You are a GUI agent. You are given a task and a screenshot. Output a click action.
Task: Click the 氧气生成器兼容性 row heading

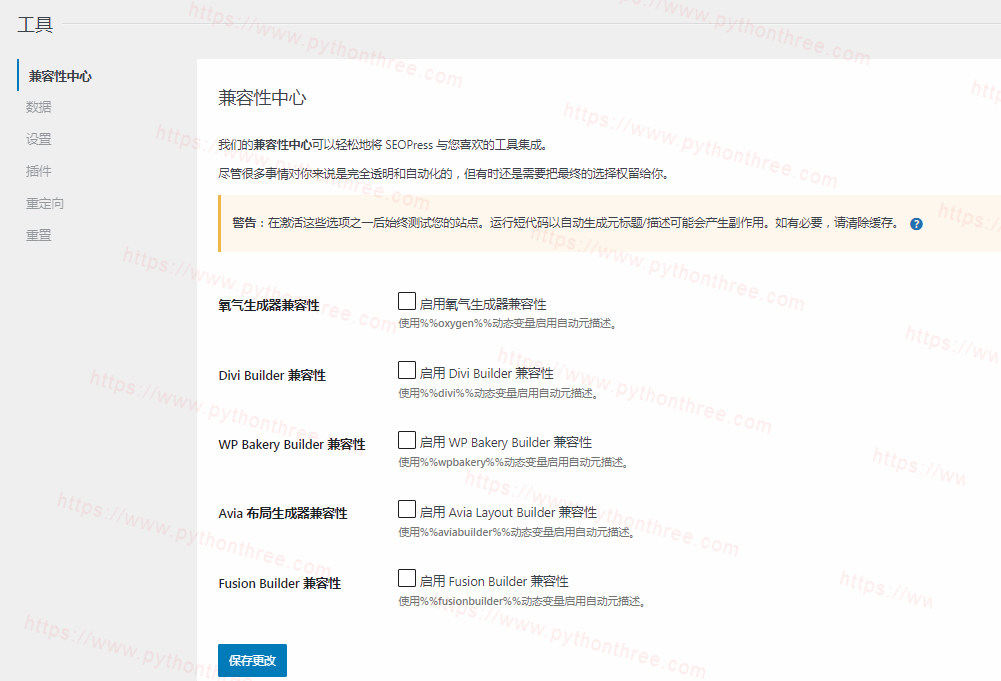coord(269,305)
